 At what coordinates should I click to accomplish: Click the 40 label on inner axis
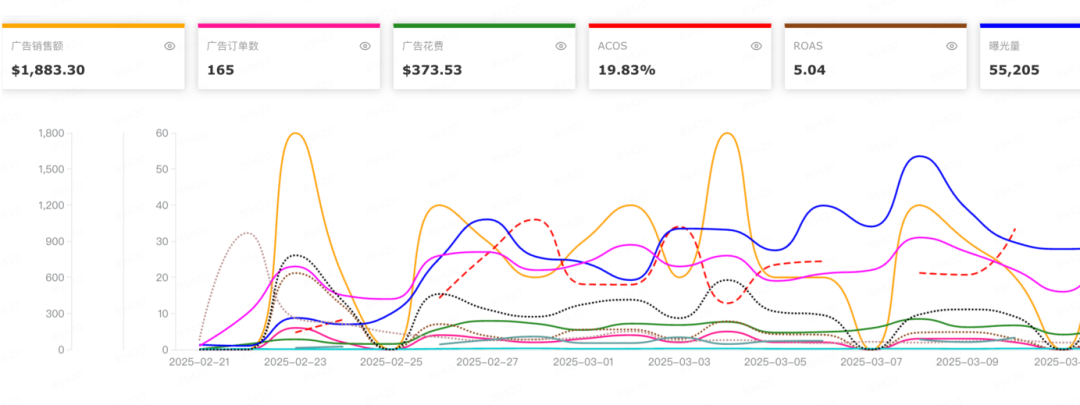pyautogui.click(x=163, y=205)
